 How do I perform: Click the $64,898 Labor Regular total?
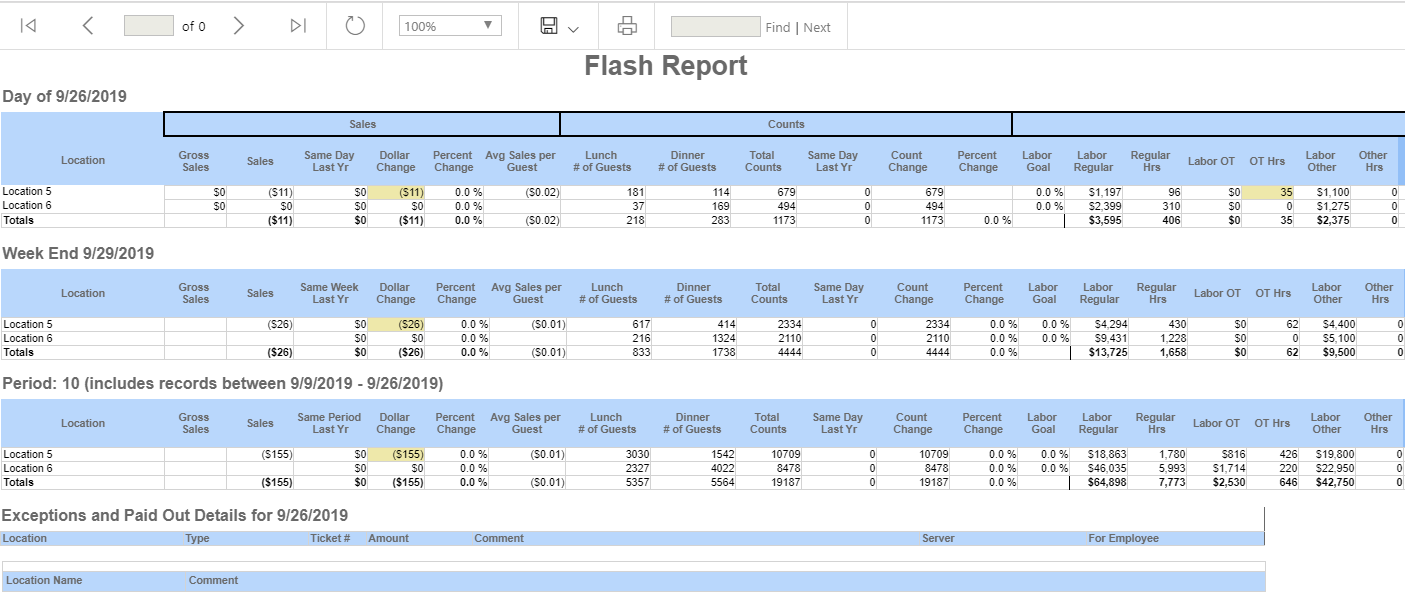[x=1109, y=482]
